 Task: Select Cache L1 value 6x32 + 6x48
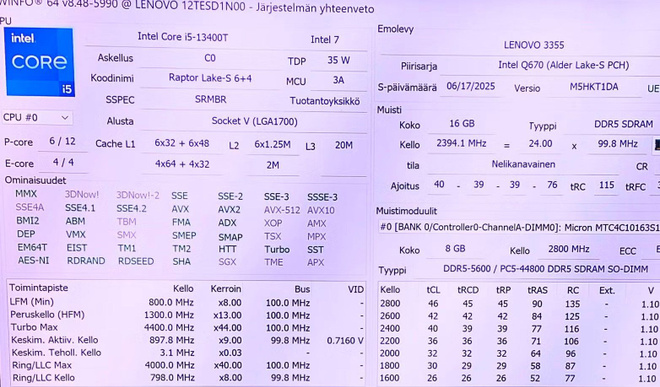pyautogui.click(x=181, y=144)
